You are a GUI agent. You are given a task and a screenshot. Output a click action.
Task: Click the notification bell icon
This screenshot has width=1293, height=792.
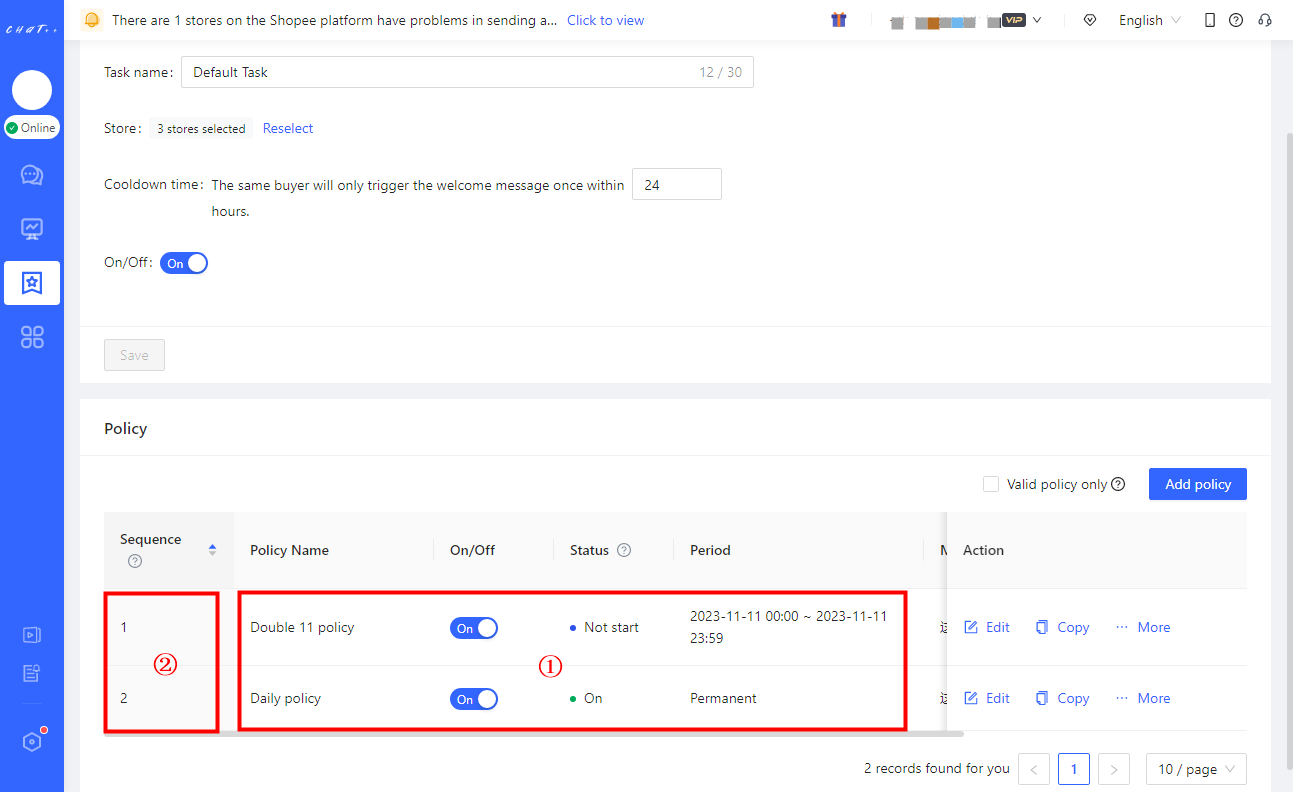click(x=92, y=20)
